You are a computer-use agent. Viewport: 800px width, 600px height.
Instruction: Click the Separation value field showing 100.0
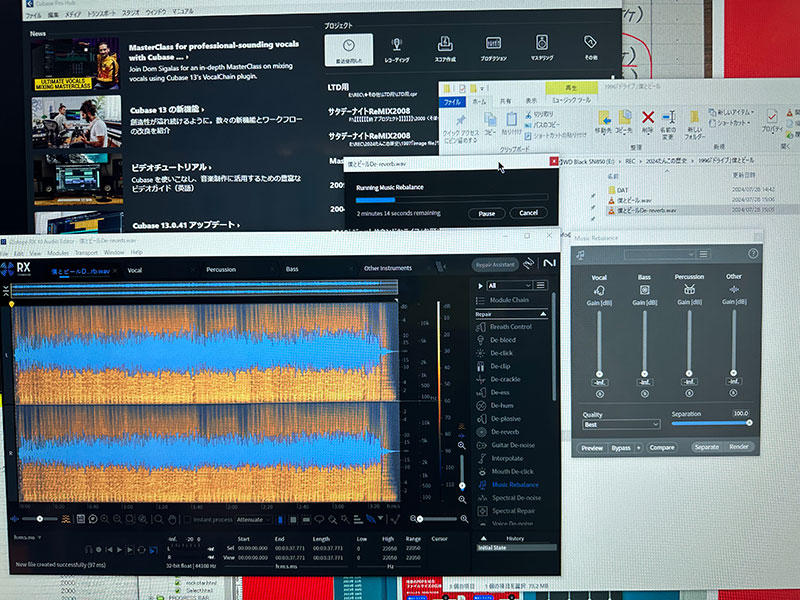740,413
